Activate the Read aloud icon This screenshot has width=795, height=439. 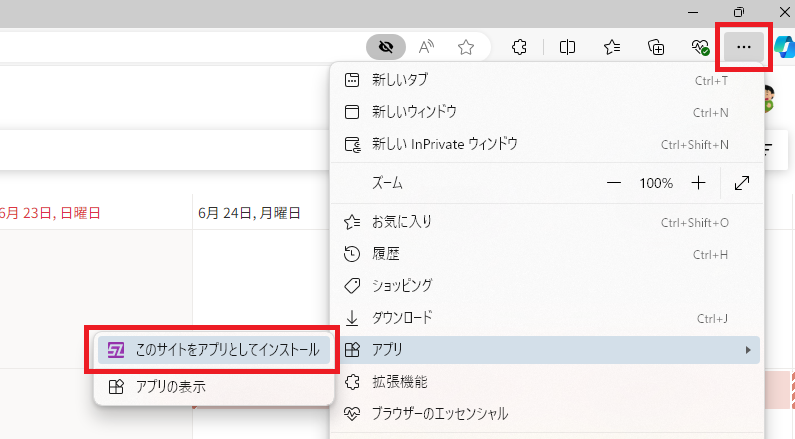[426, 47]
